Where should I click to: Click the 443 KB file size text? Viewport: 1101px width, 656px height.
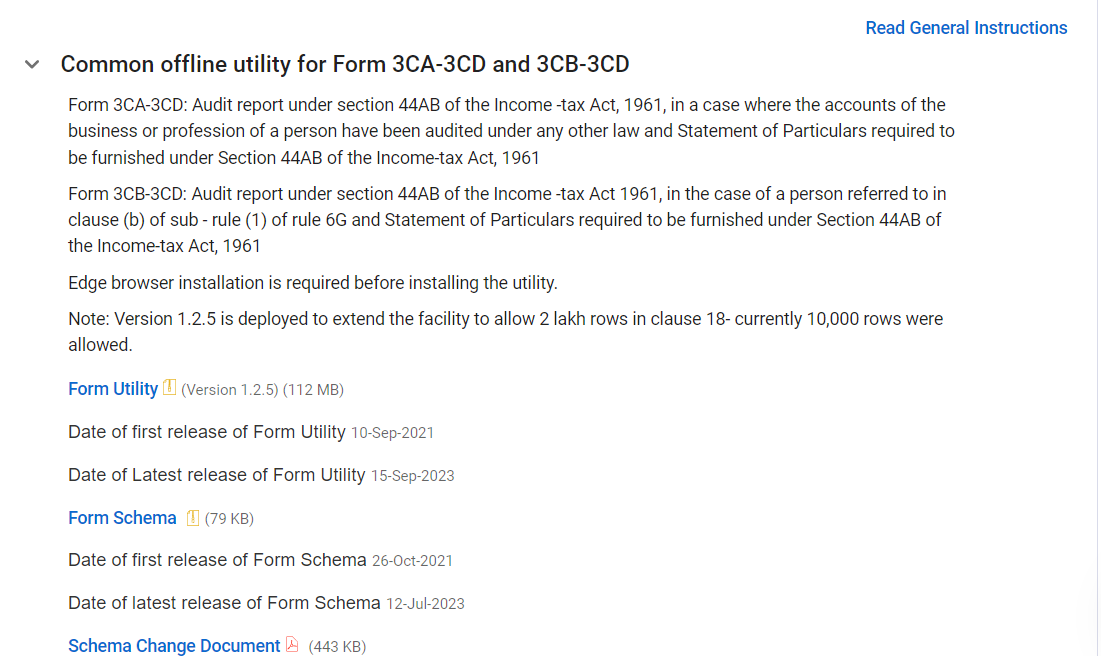pyautogui.click(x=337, y=647)
